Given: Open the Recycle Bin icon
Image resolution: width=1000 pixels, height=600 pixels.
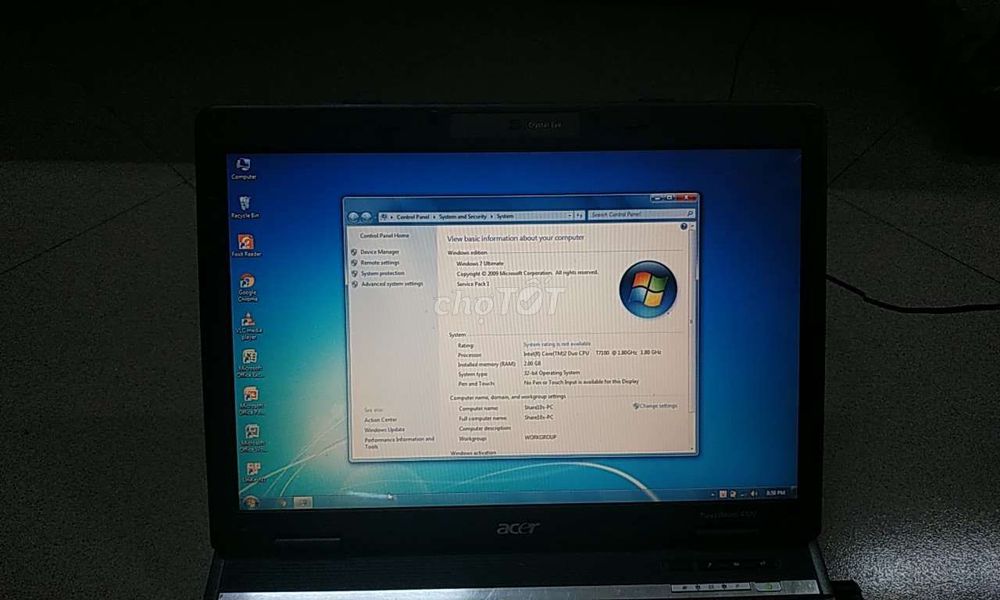Looking at the screenshot, I should (x=245, y=207).
